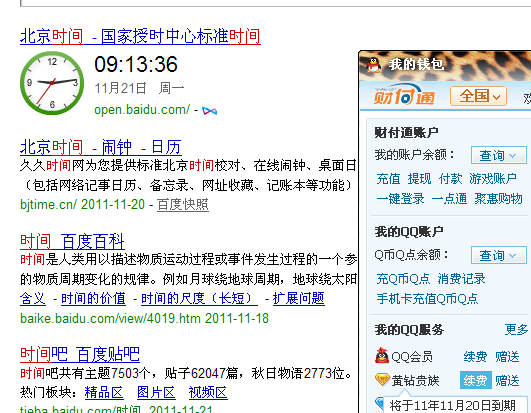
Task: Open 查询 dropdown for Q币Q点余额
Action: [498, 255]
